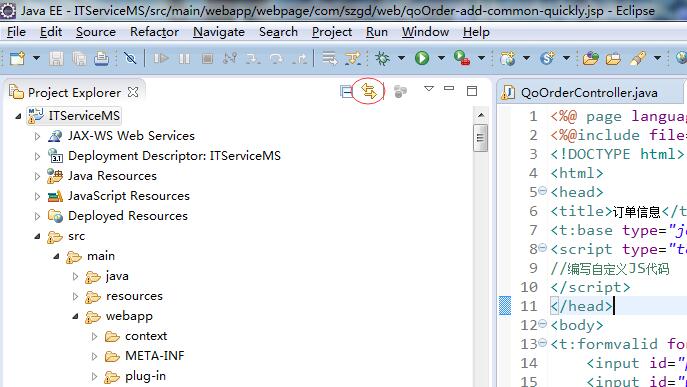Click the Drop to Frame icon
The image size is (687, 387).
click(x=329, y=58)
